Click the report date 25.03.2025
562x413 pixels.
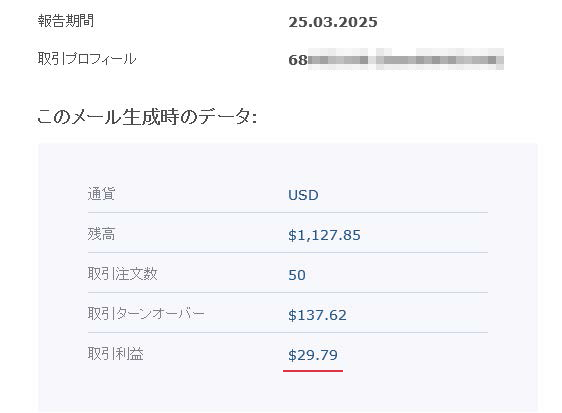click(x=333, y=22)
